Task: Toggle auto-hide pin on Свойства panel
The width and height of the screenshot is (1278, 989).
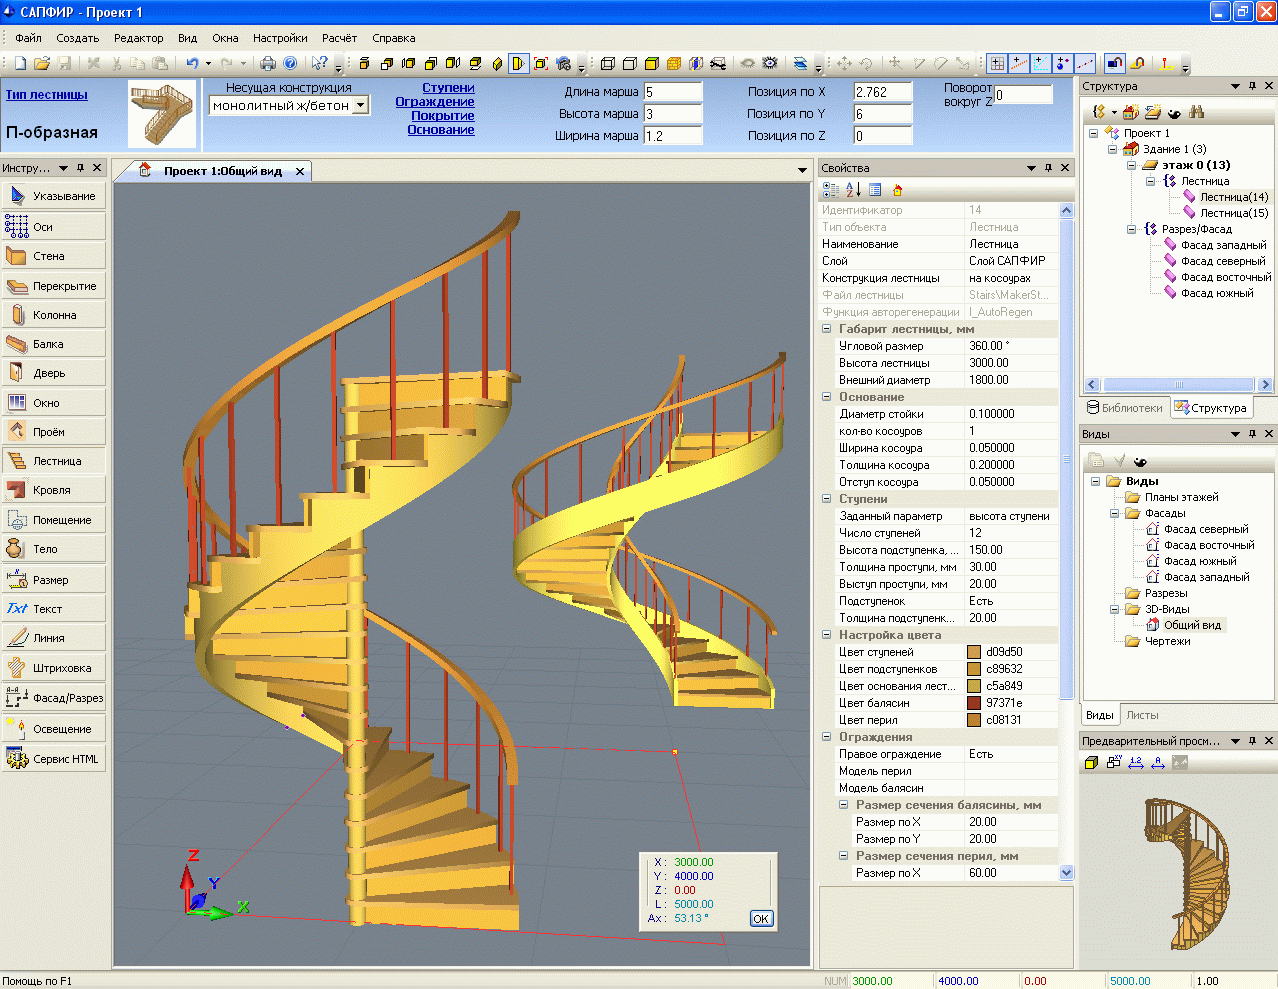Action: coord(1048,168)
